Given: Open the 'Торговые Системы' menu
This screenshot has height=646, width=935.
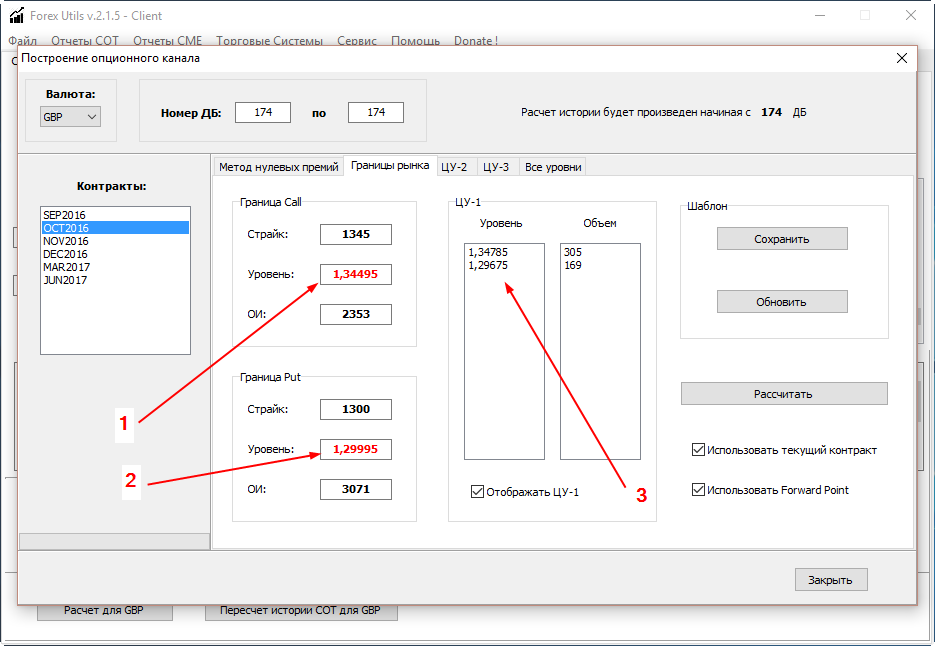Looking at the screenshot, I should pos(270,41).
